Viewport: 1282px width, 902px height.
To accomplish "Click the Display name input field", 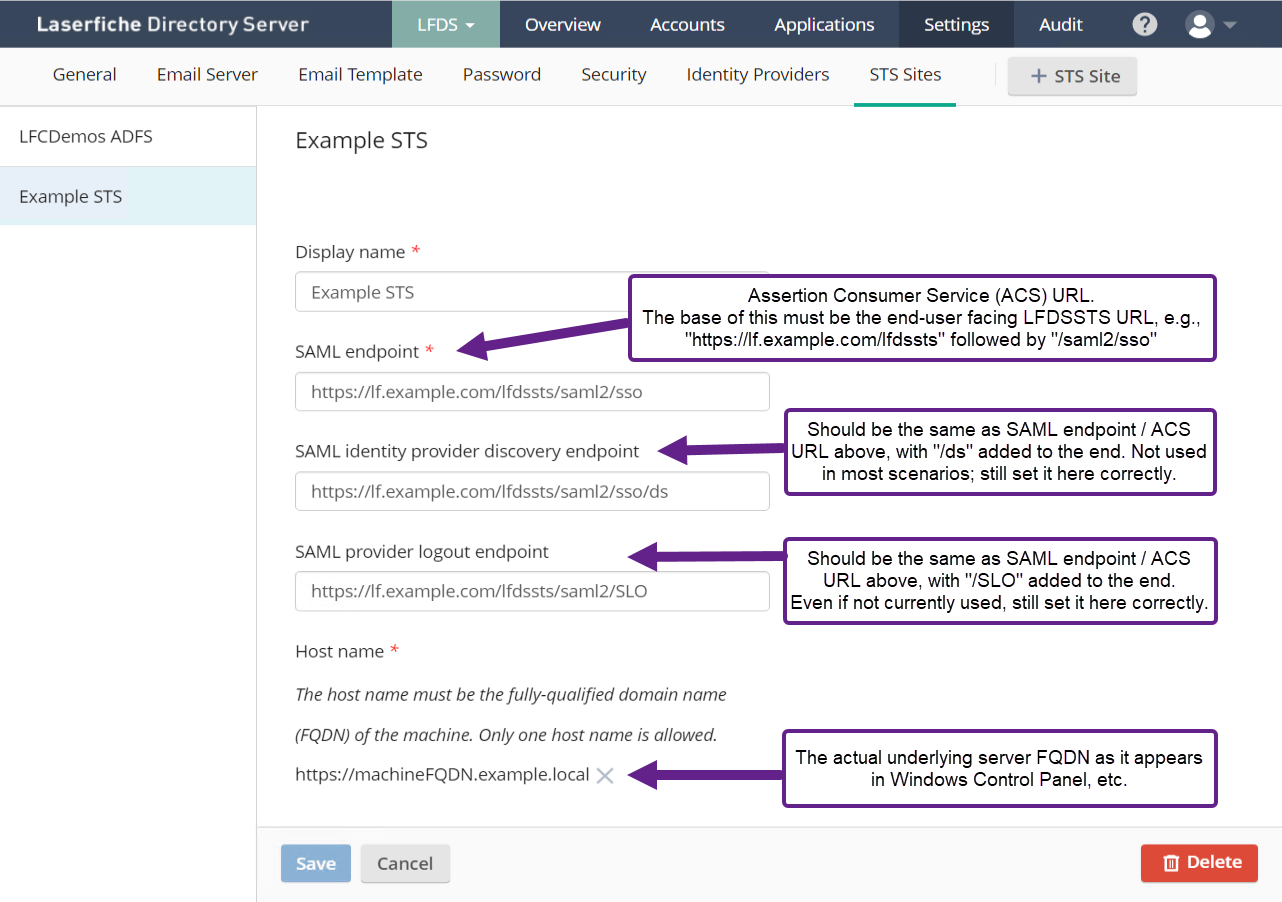I will tap(532, 292).
